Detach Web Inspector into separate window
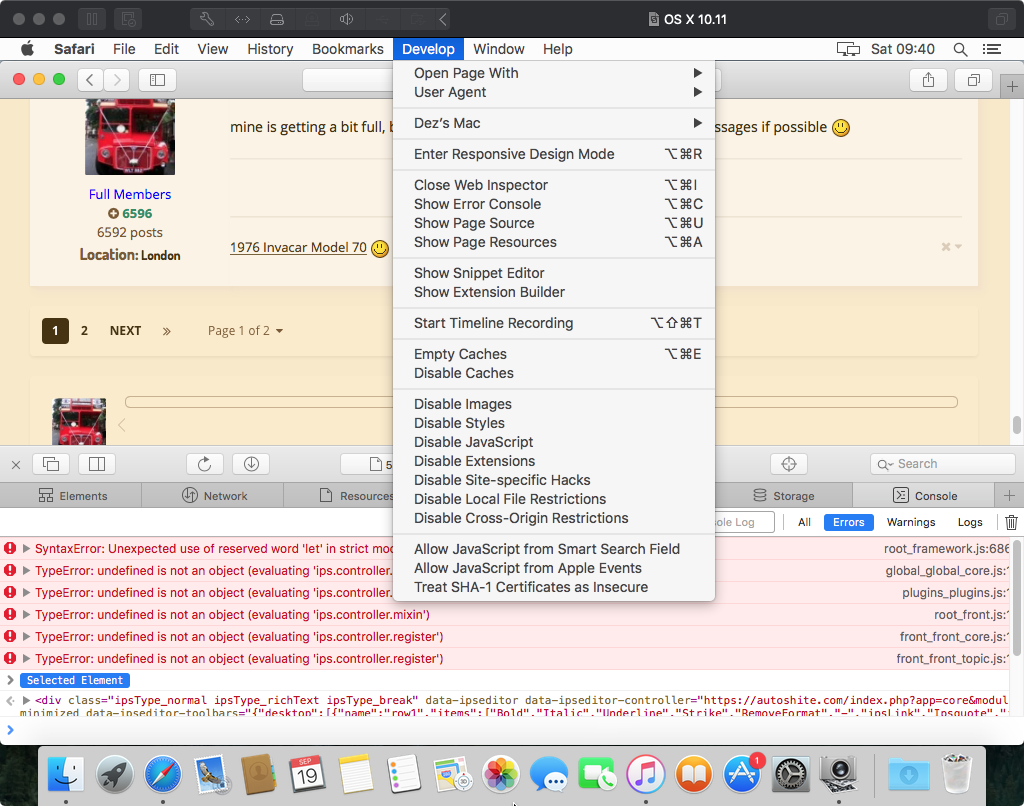Screen dimensions: 1024x806 coord(51,464)
